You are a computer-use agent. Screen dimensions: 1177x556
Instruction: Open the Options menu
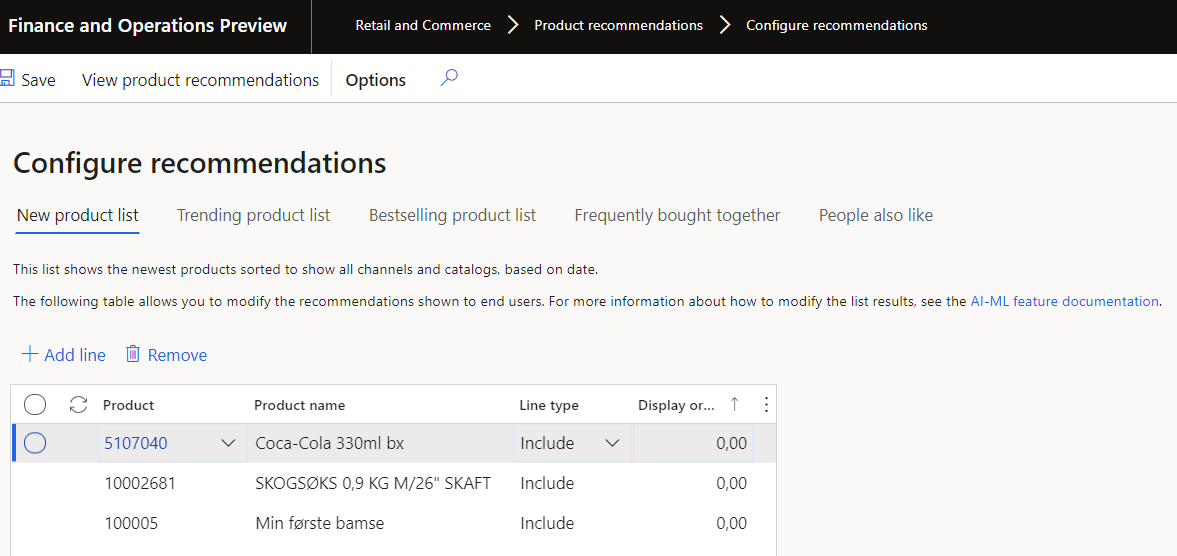click(x=375, y=80)
